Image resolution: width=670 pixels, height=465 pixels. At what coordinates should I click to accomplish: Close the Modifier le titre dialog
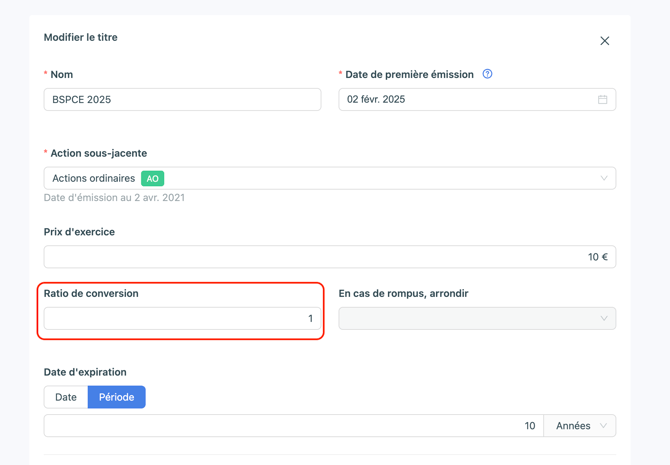604,41
